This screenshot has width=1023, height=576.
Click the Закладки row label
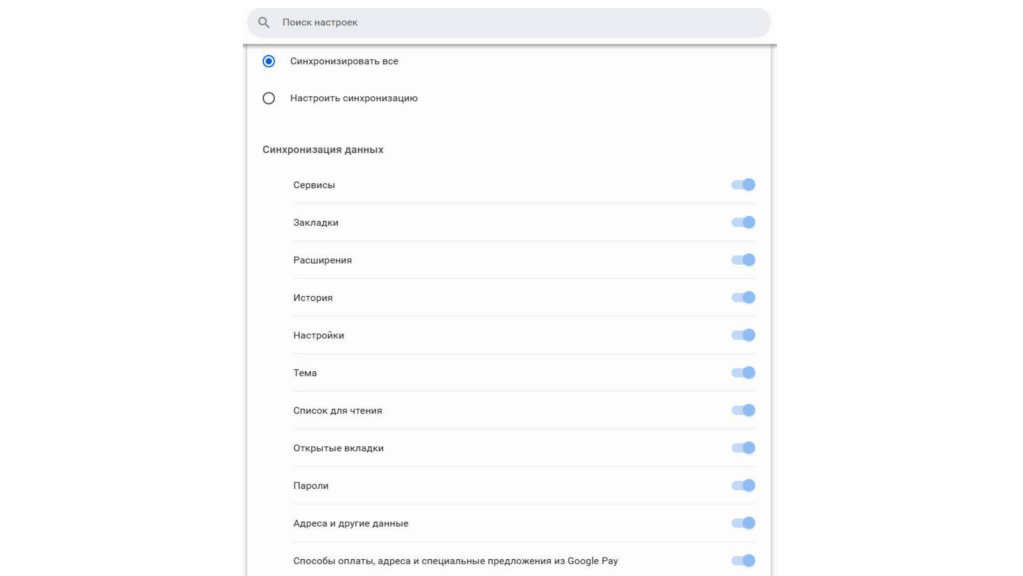tap(316, 223)
